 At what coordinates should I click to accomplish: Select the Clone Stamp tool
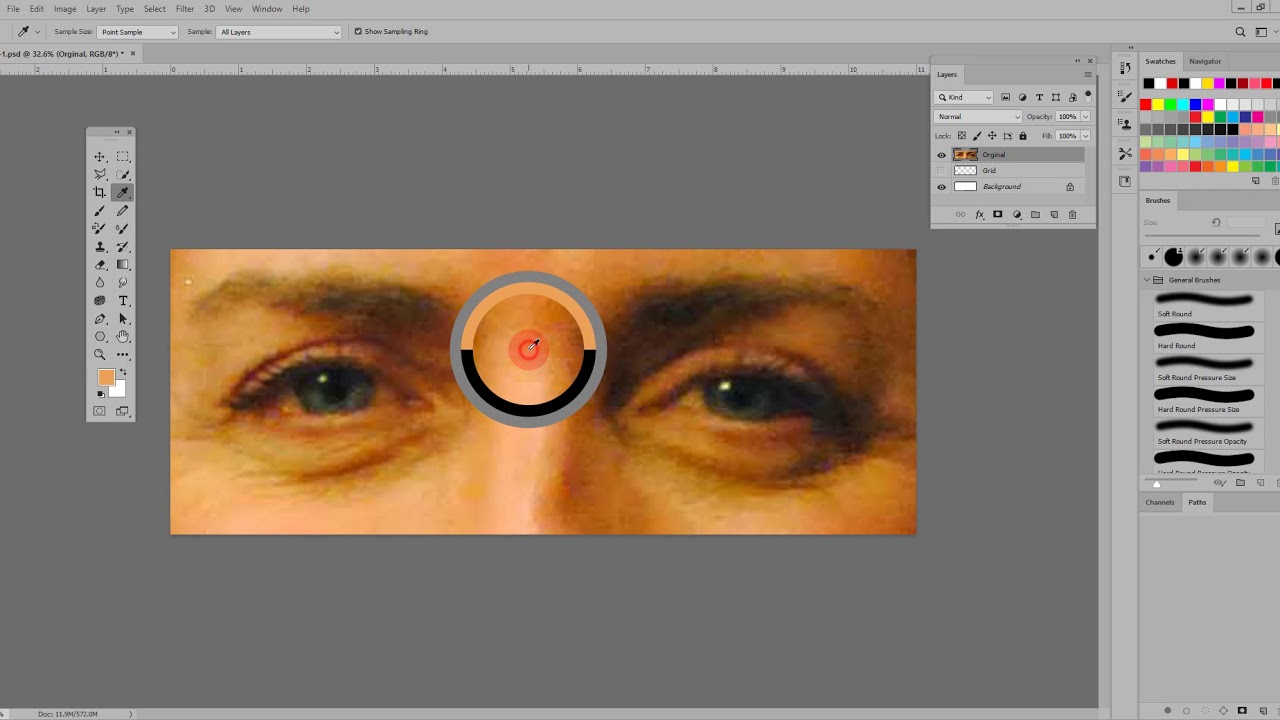tap(100, 247)
